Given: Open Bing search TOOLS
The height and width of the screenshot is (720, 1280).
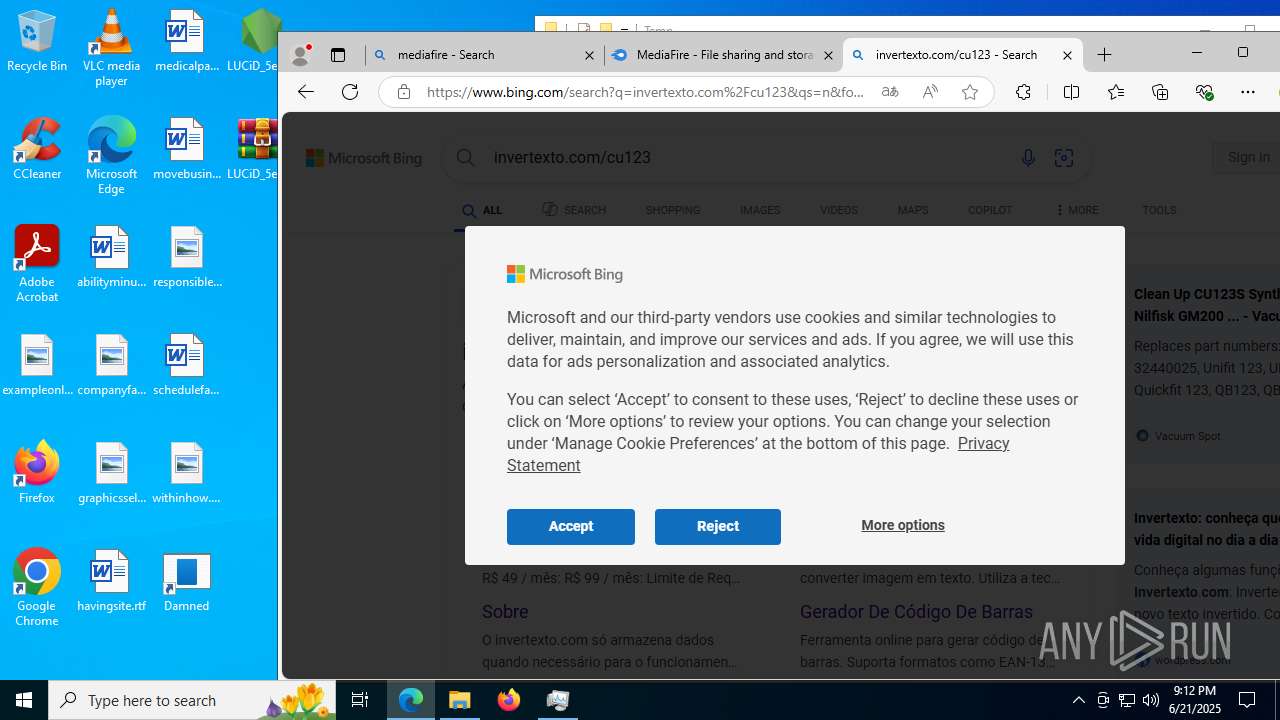Looking at the screenshot, I should coord(1159,210).
